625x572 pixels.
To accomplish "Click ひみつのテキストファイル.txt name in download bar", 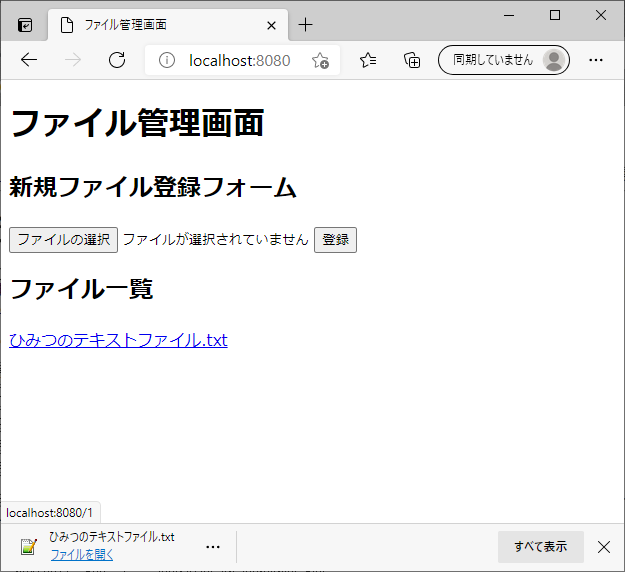I will [x=112, y=537].
